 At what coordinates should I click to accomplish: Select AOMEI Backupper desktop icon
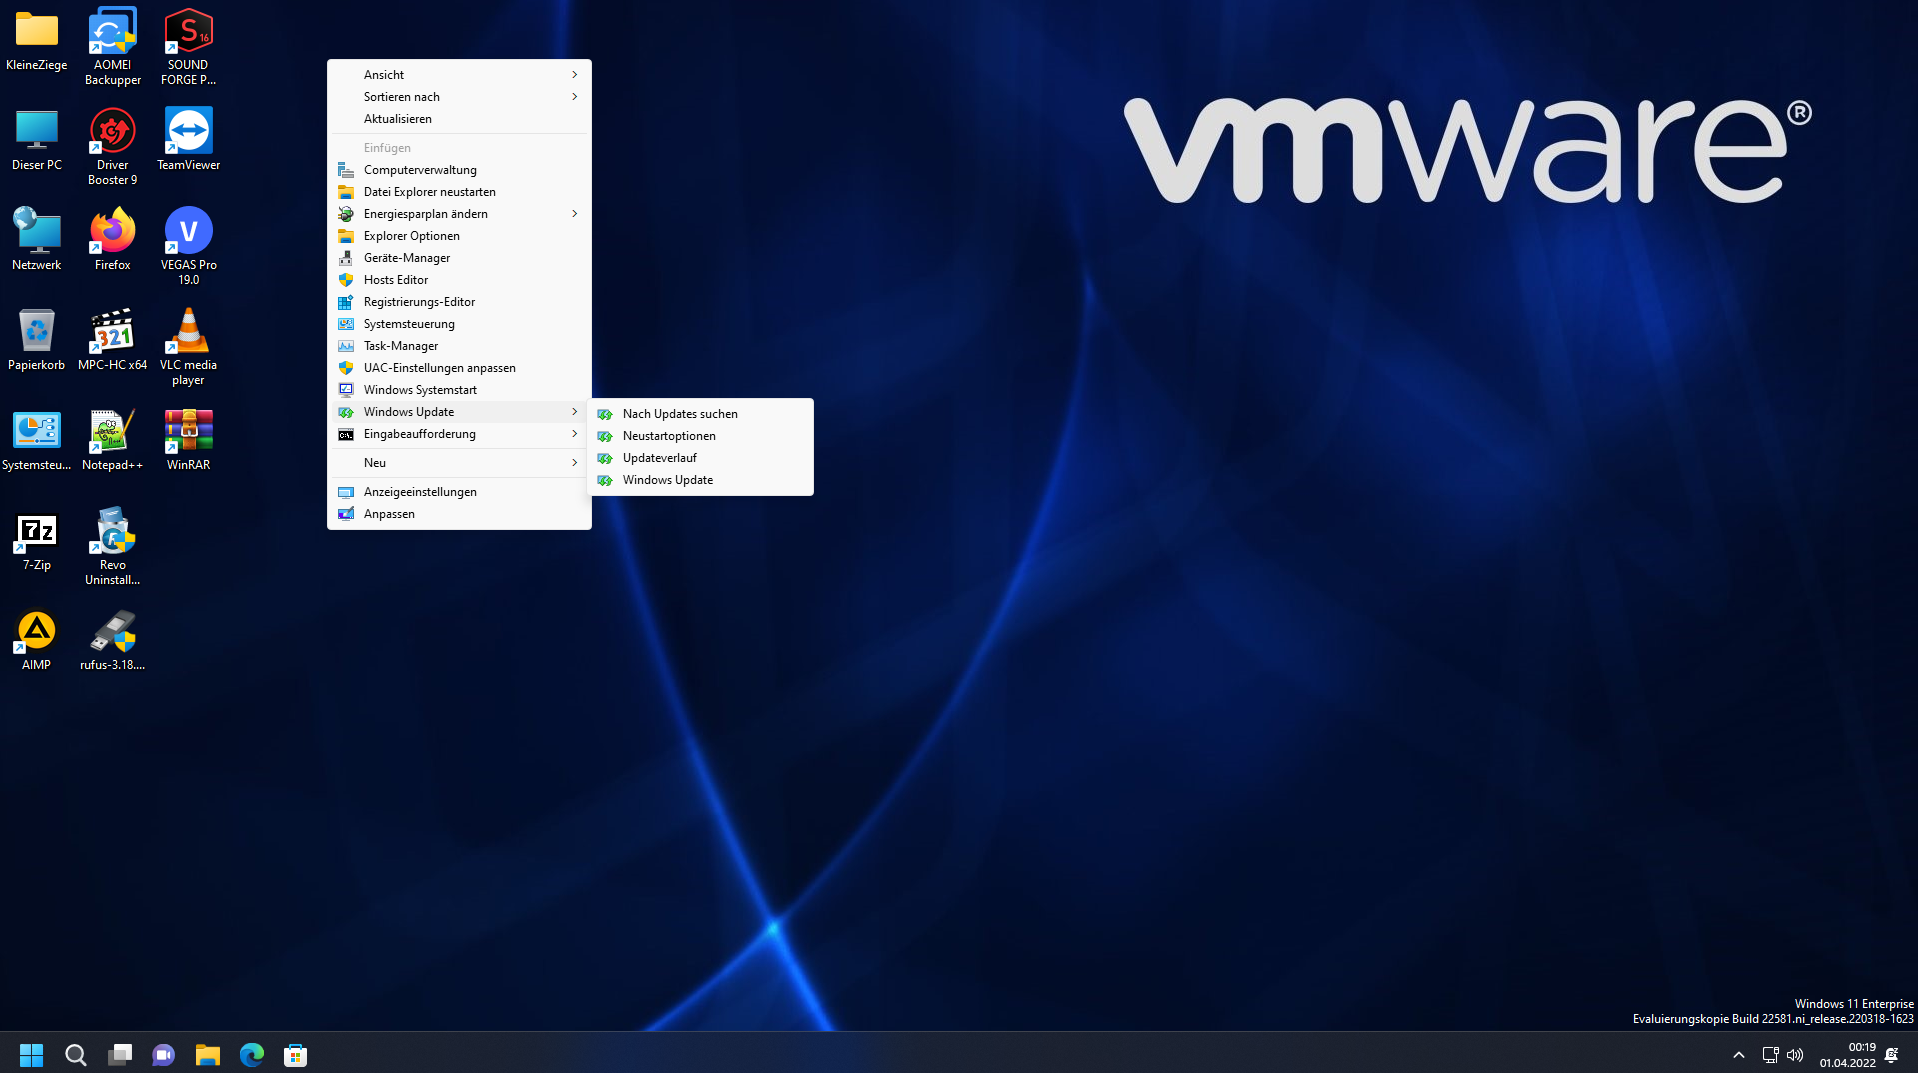click(x=113, y=48)
